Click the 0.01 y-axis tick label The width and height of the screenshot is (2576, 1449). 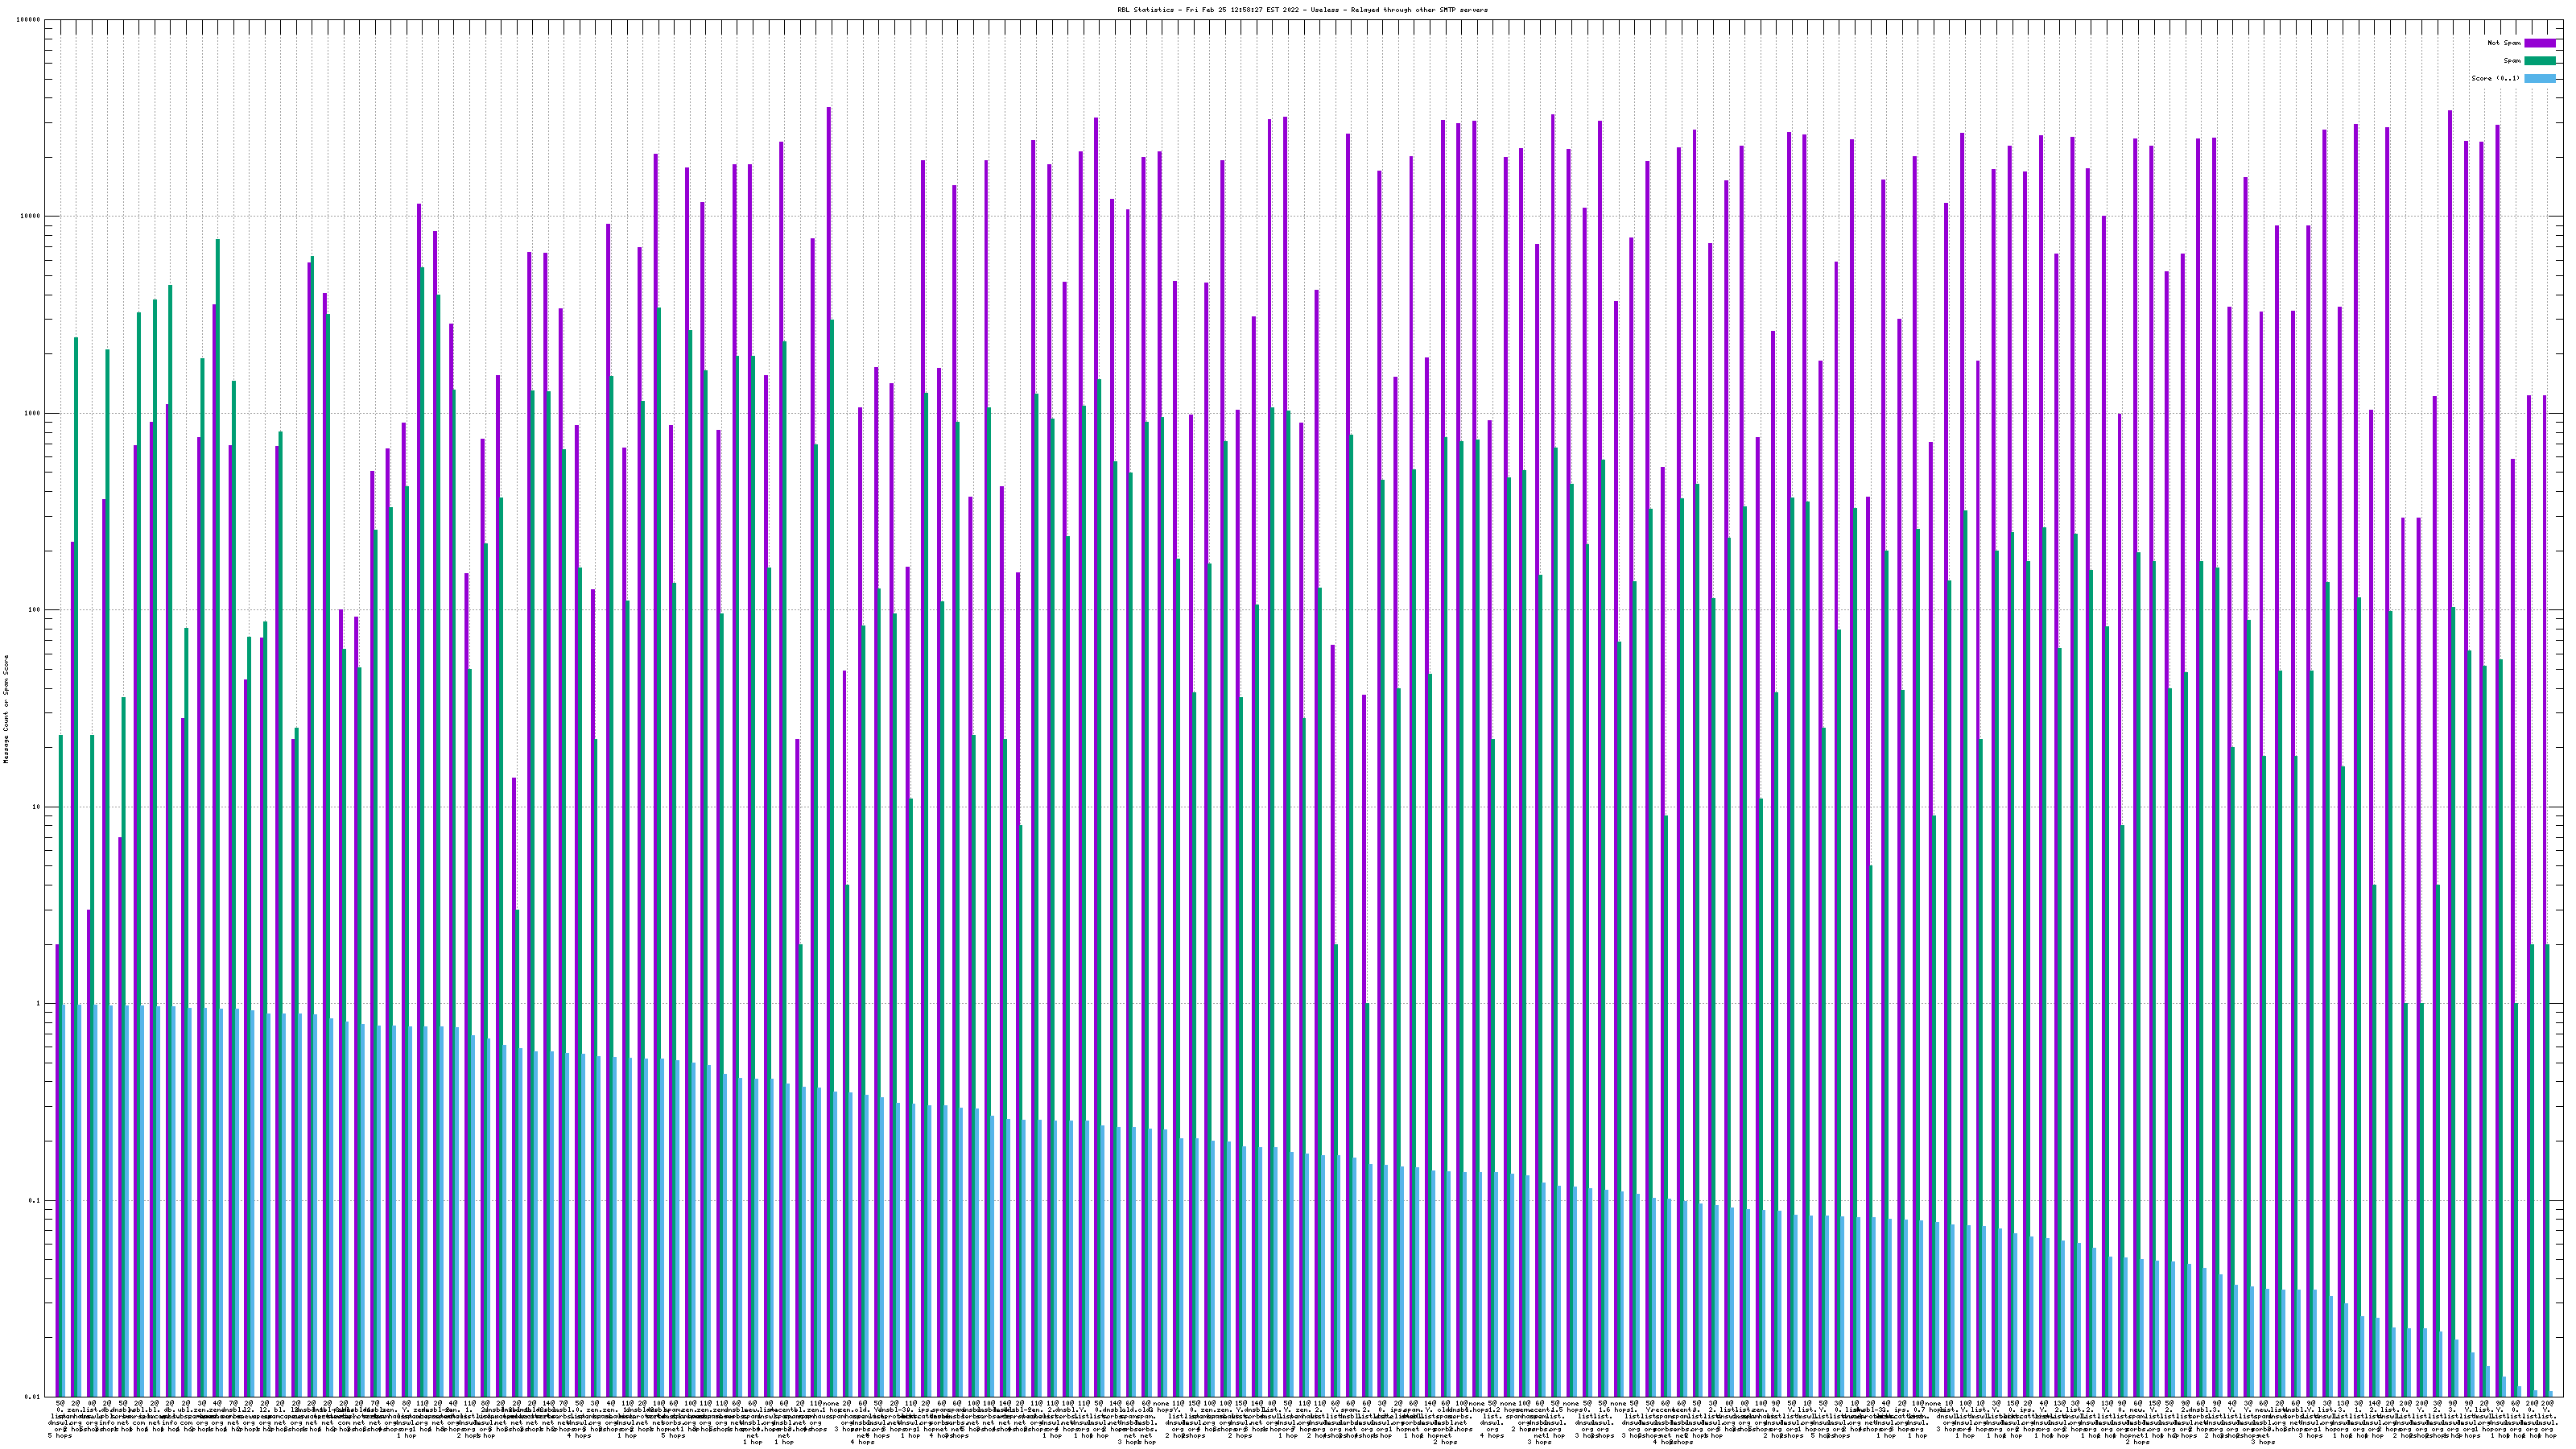[x=33, y=1397]
